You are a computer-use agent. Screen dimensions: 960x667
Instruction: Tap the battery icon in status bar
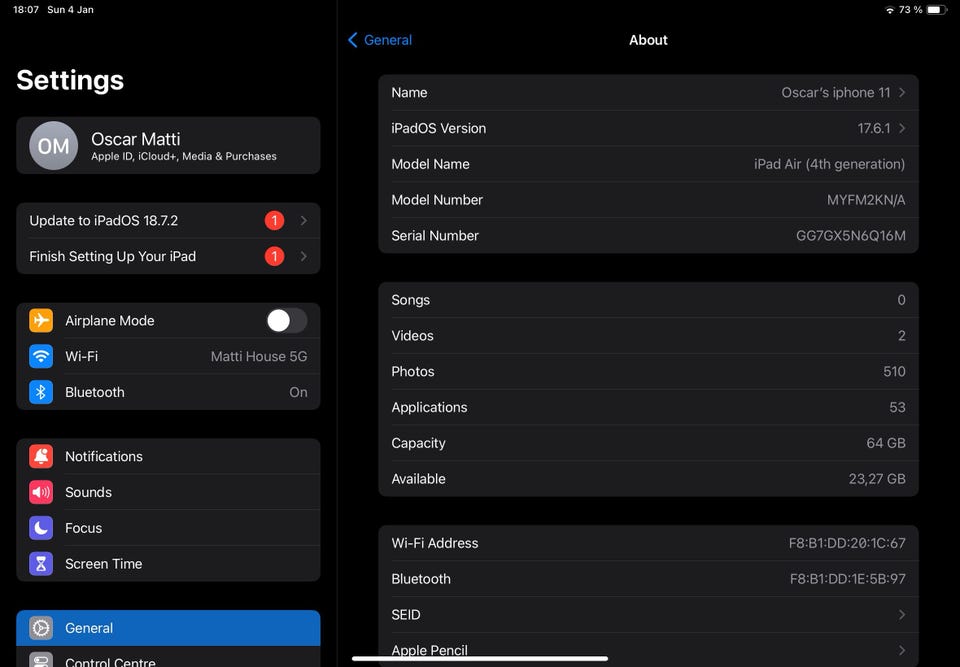(x=937, y=10)
